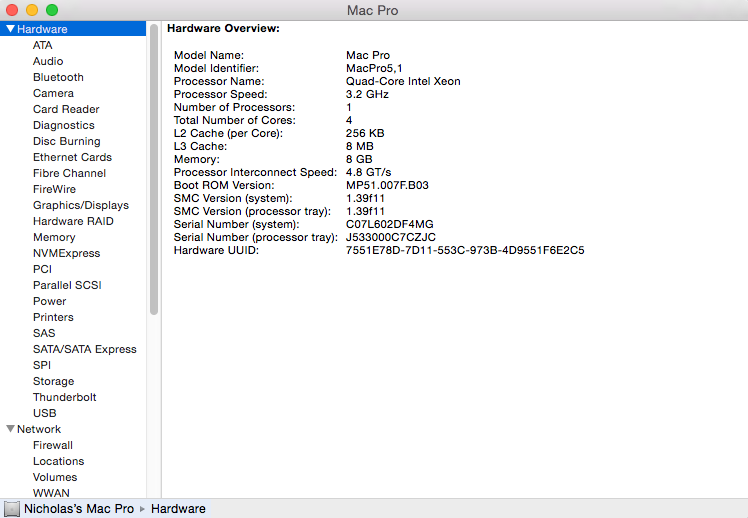Click the sidebar vertical scrollbar
Image resolution: width=748 pixels, height=518 pixels.
(x=154, y=170)
